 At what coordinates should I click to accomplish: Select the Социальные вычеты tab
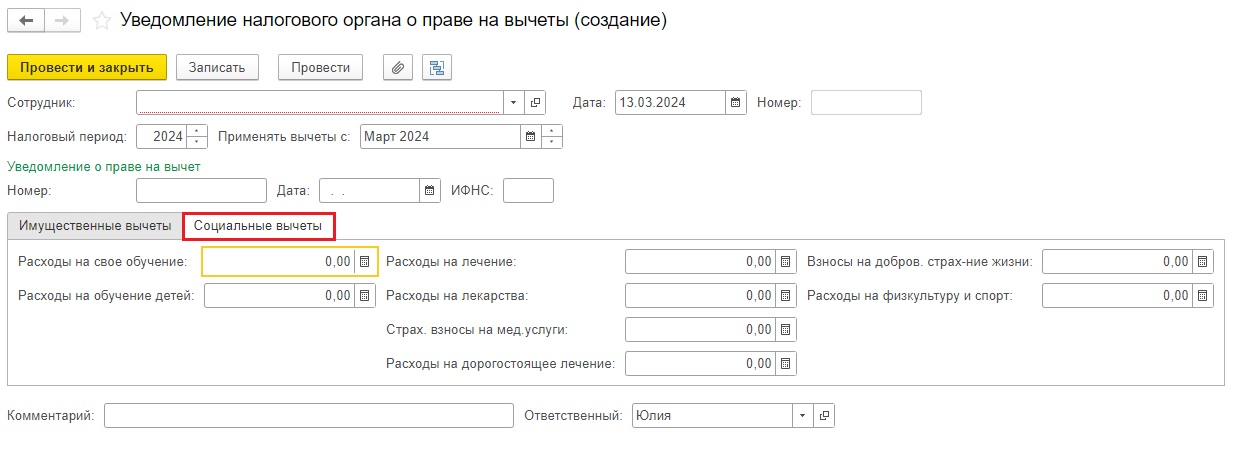tap(258, 226)
